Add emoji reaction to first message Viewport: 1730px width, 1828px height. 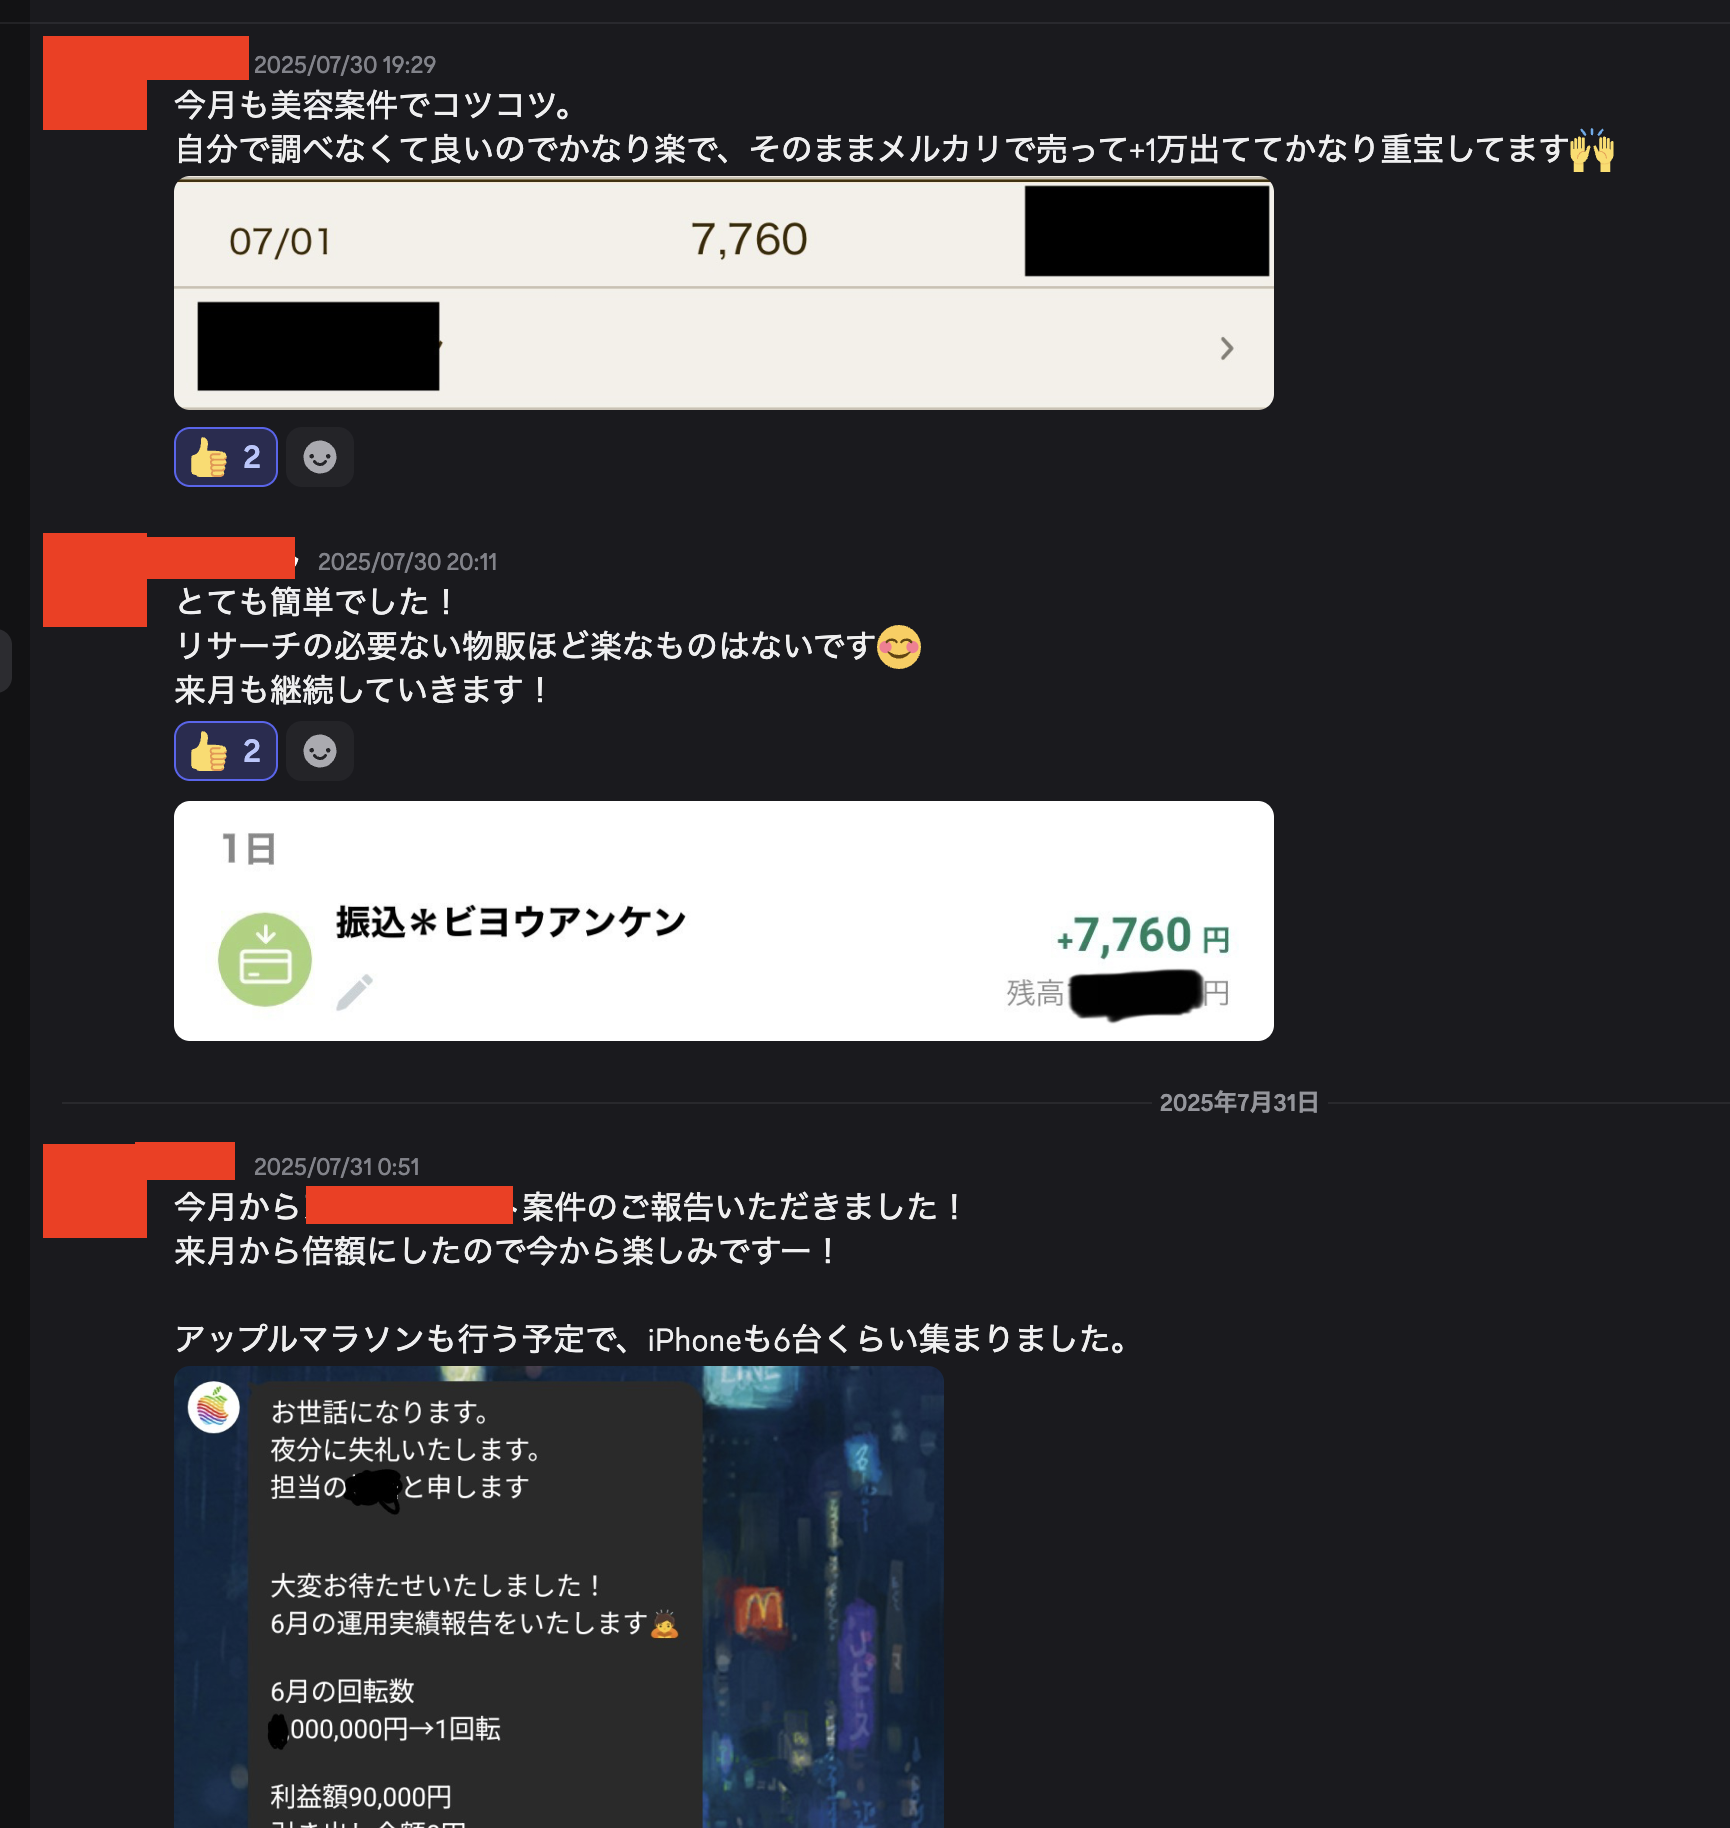(320, 457)
